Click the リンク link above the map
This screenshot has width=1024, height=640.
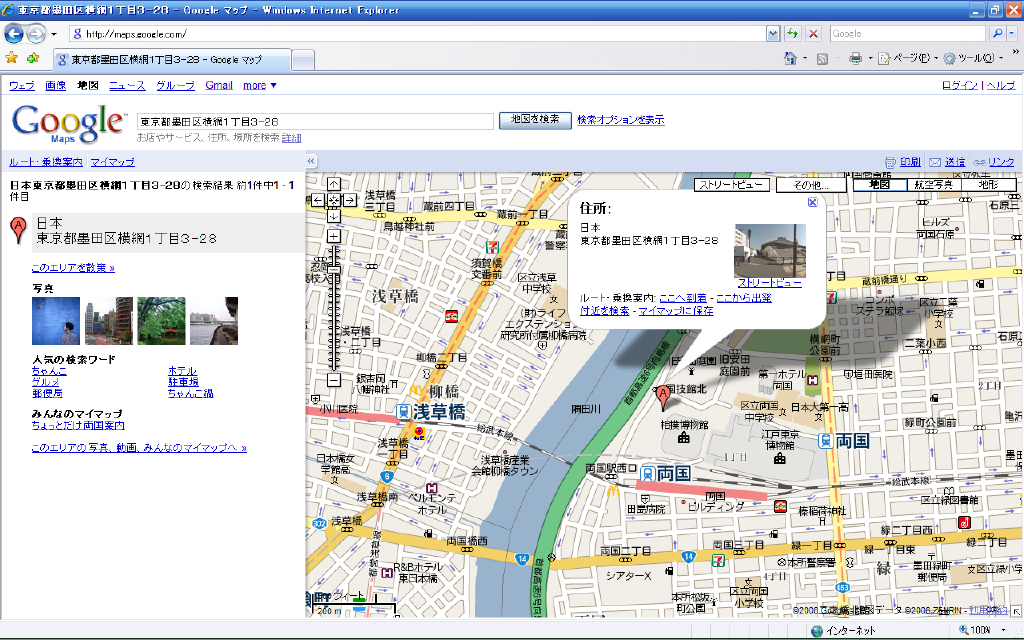point(1001,161)
